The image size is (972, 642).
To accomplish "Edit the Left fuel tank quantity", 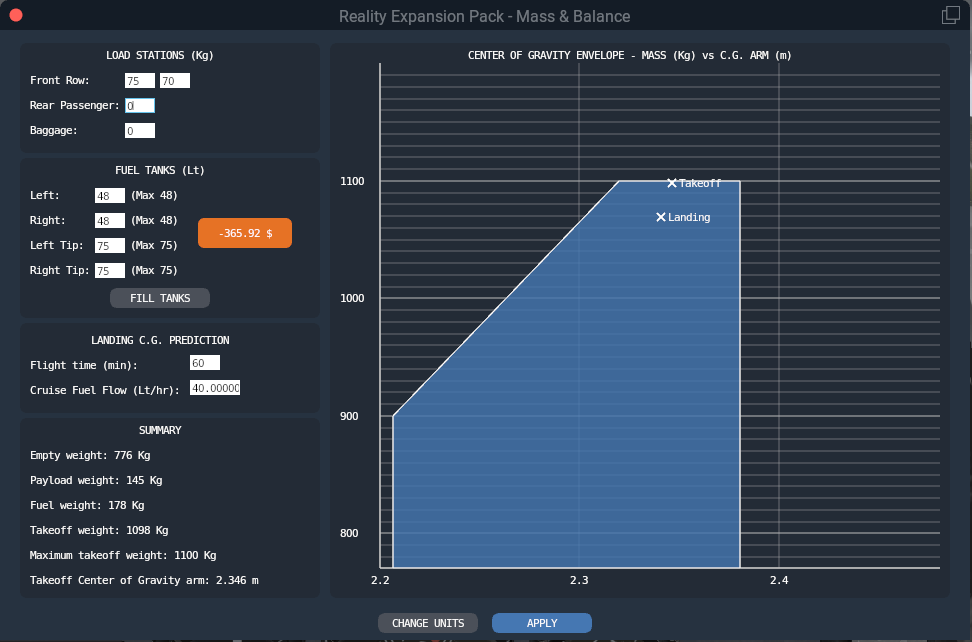I will (x=109, y=196).
